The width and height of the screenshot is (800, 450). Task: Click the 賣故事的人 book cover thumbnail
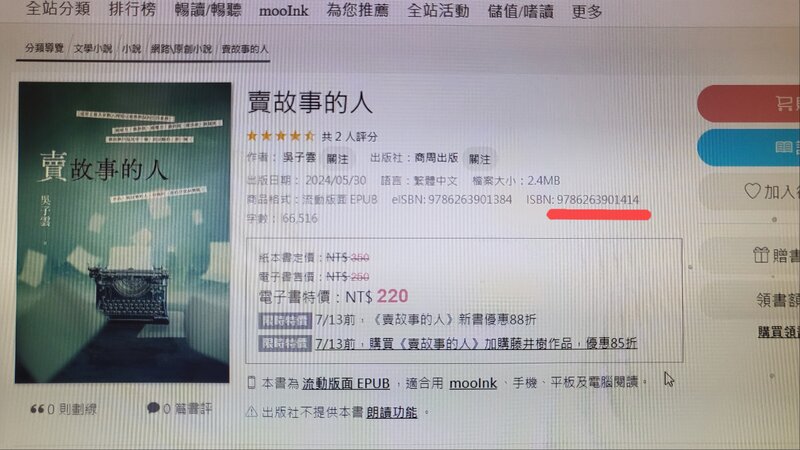123,232
